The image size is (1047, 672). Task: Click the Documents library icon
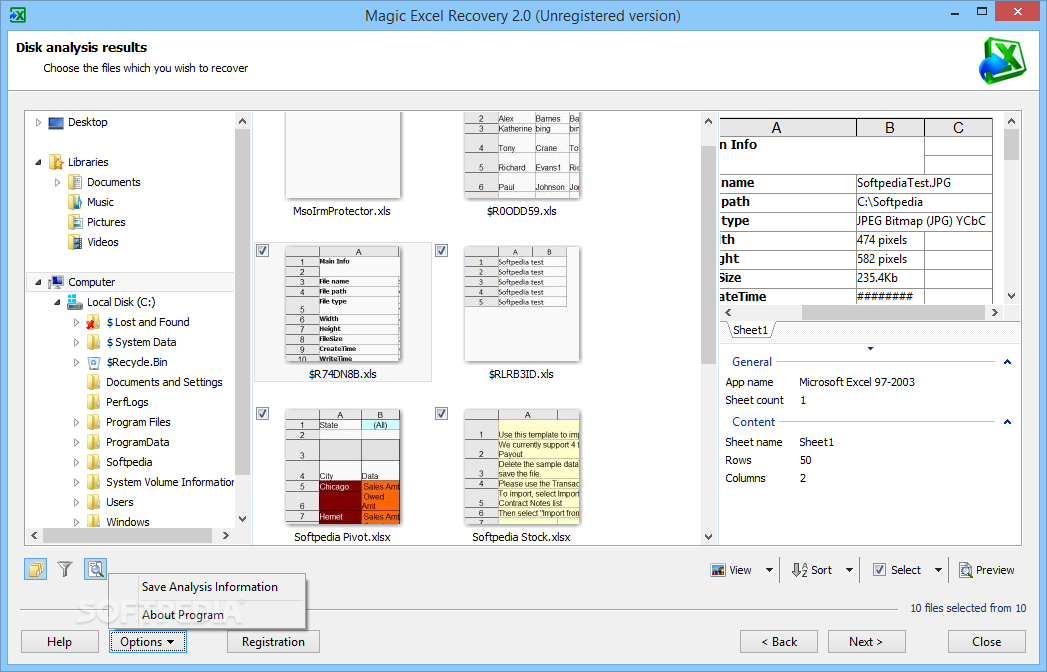coord(75,182)
